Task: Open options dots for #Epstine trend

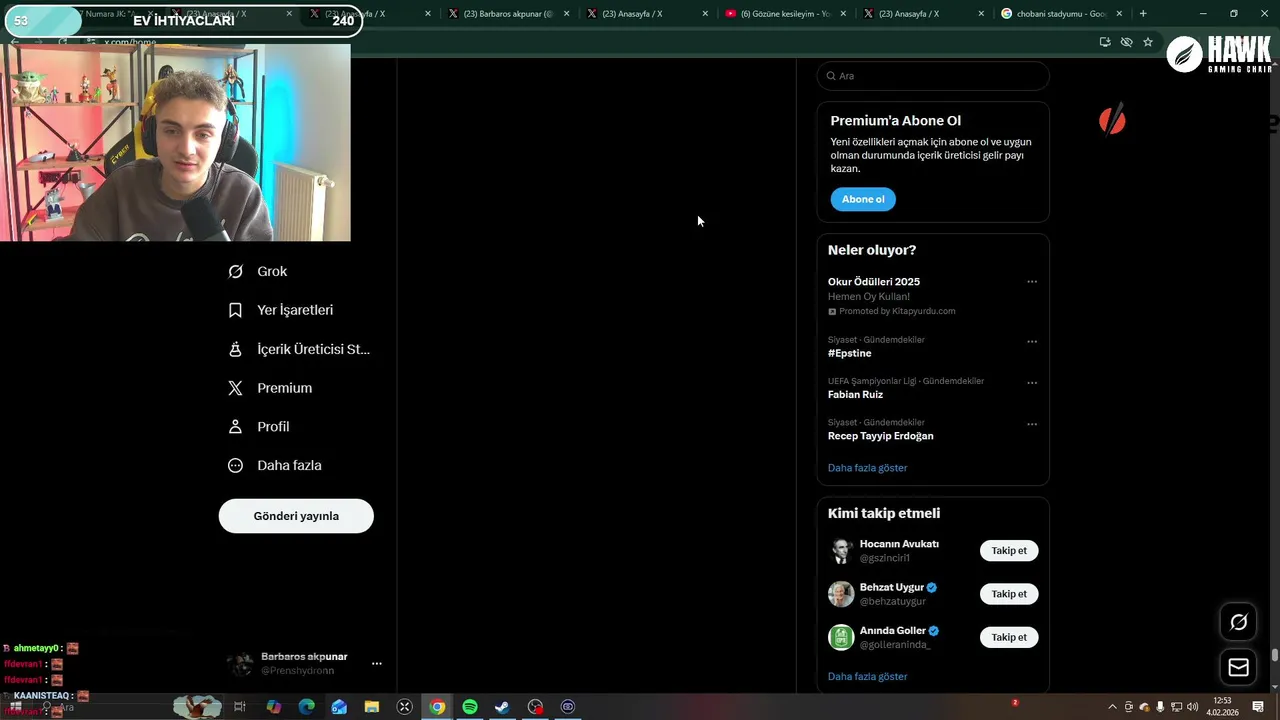Action: 1032,341
